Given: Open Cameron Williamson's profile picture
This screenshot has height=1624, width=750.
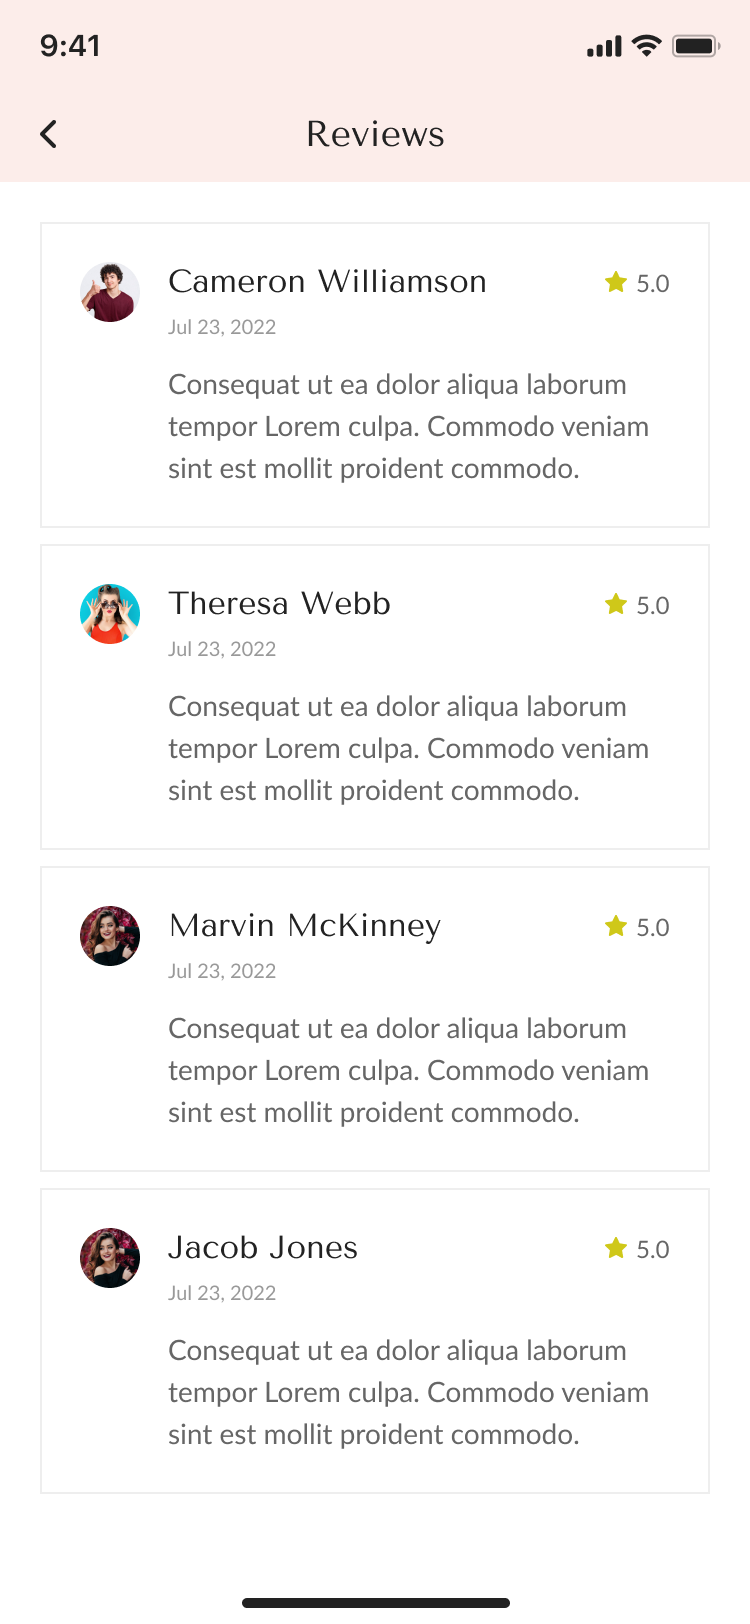Looking at the screenshot, I should 110,292.
